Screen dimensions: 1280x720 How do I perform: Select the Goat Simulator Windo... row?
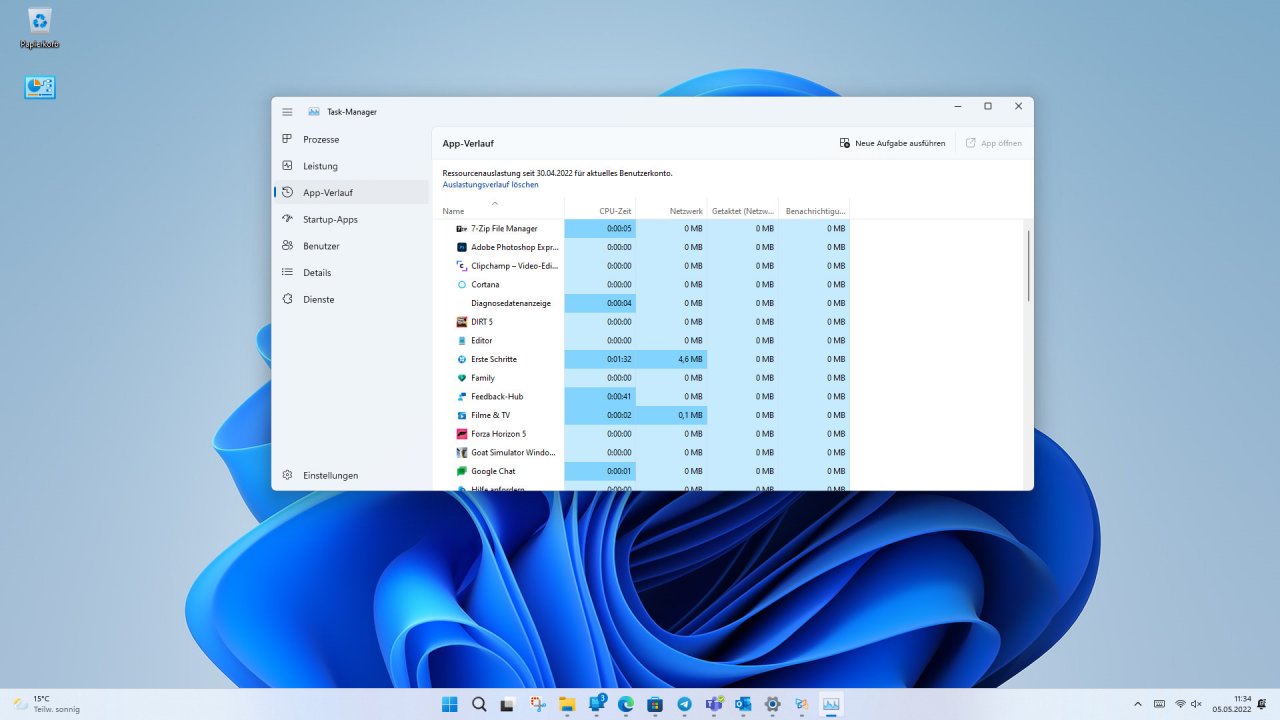[x=643, y=453]
